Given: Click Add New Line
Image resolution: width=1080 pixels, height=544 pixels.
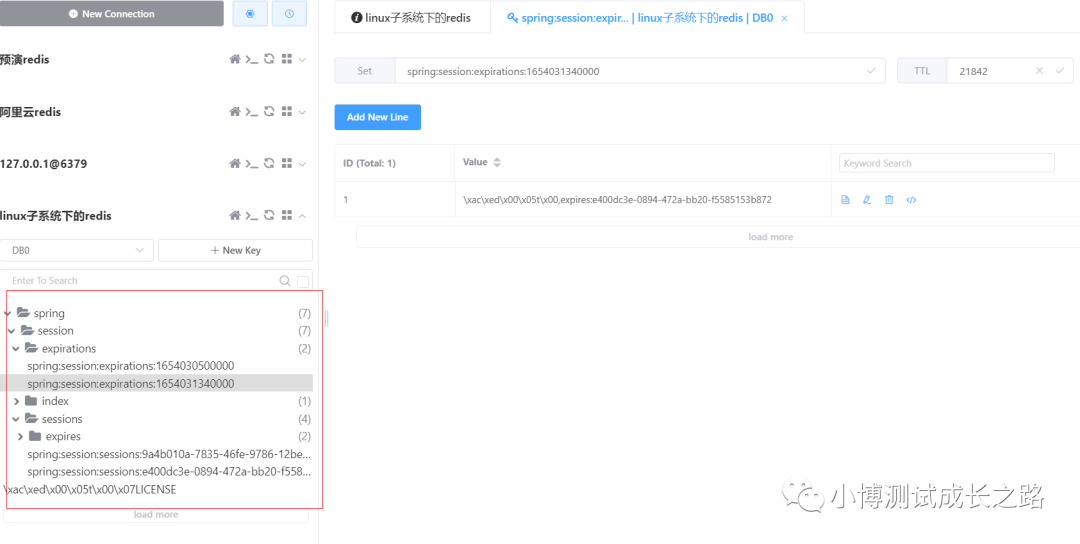Looking at the screenshot, I should point(377,117).
